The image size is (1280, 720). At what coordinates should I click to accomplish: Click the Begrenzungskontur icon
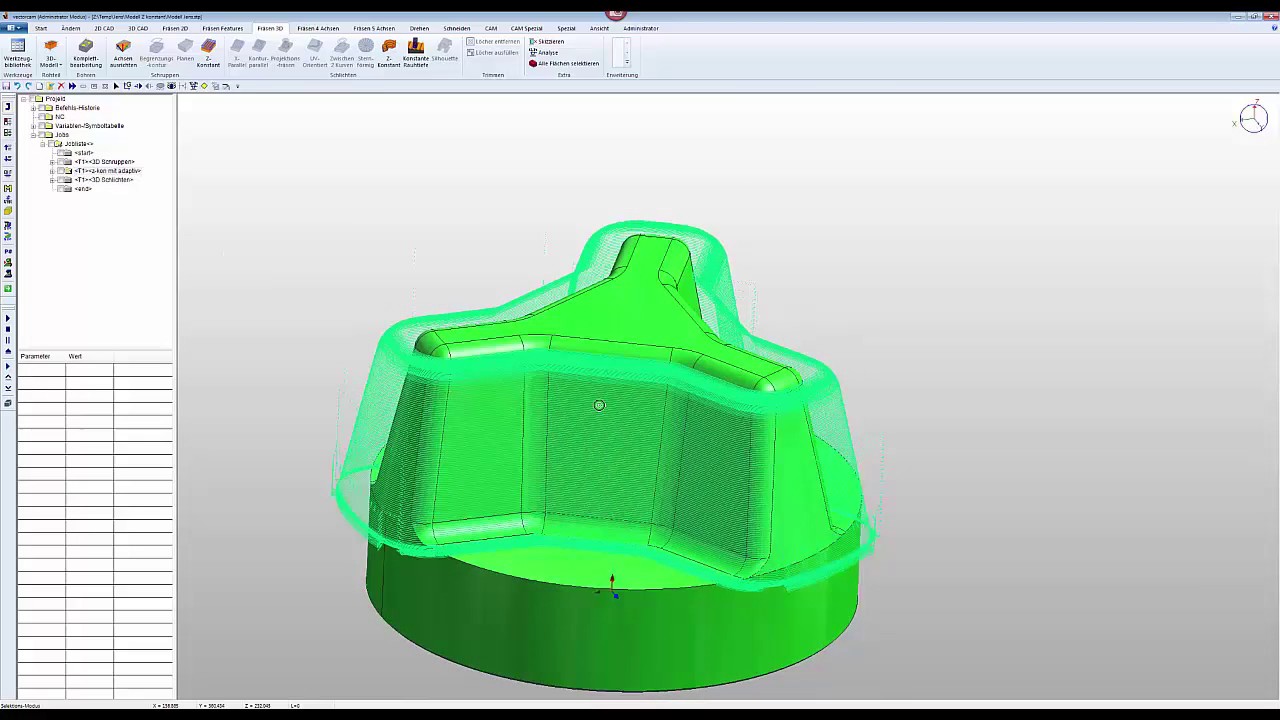tap(156, 52)
